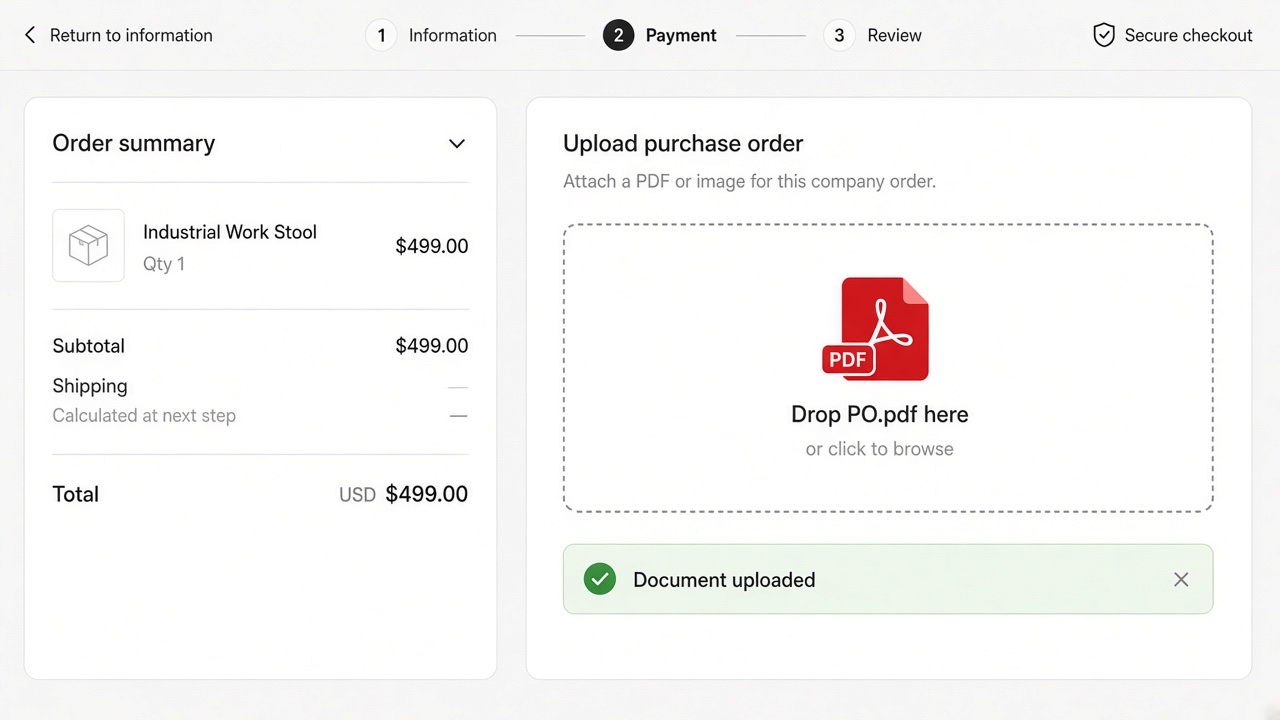Viewport: 1280px width, 720px height.
Task: Click the Secure checkout shield icon
Action: point(1104,35)
